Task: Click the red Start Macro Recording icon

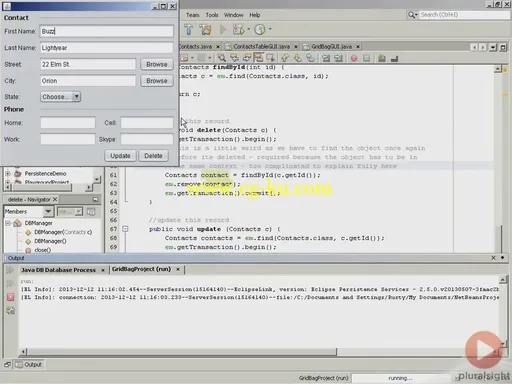Action: point(354,59)
